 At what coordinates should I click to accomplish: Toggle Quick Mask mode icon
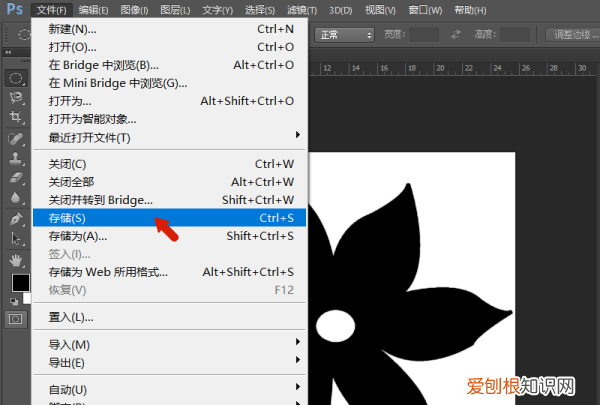(16, 319)
